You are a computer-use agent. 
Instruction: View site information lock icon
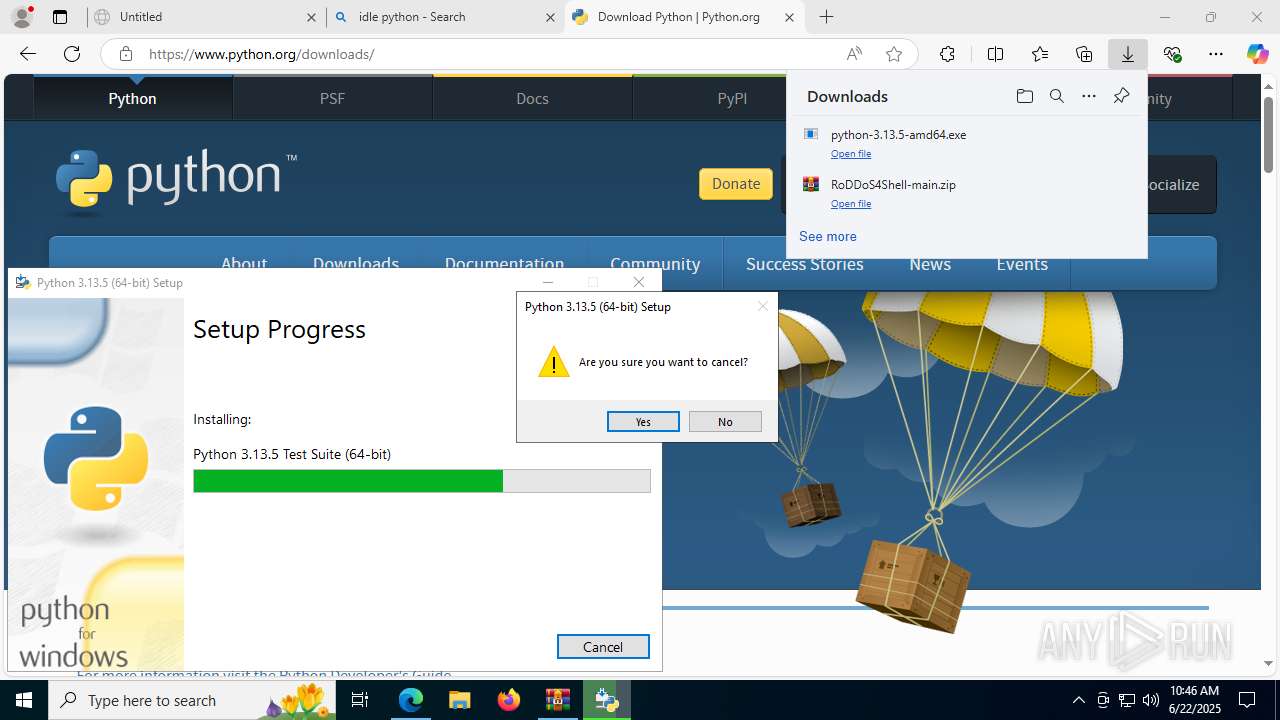[126, 54]
